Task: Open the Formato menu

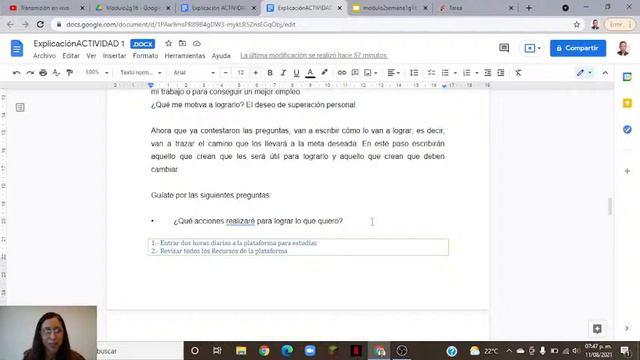Action: coord(145,56)
